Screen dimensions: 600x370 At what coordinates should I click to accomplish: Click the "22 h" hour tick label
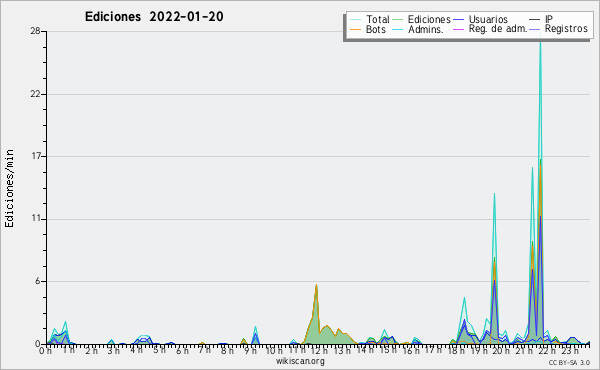pyautogui.click(x=546, y=350)
